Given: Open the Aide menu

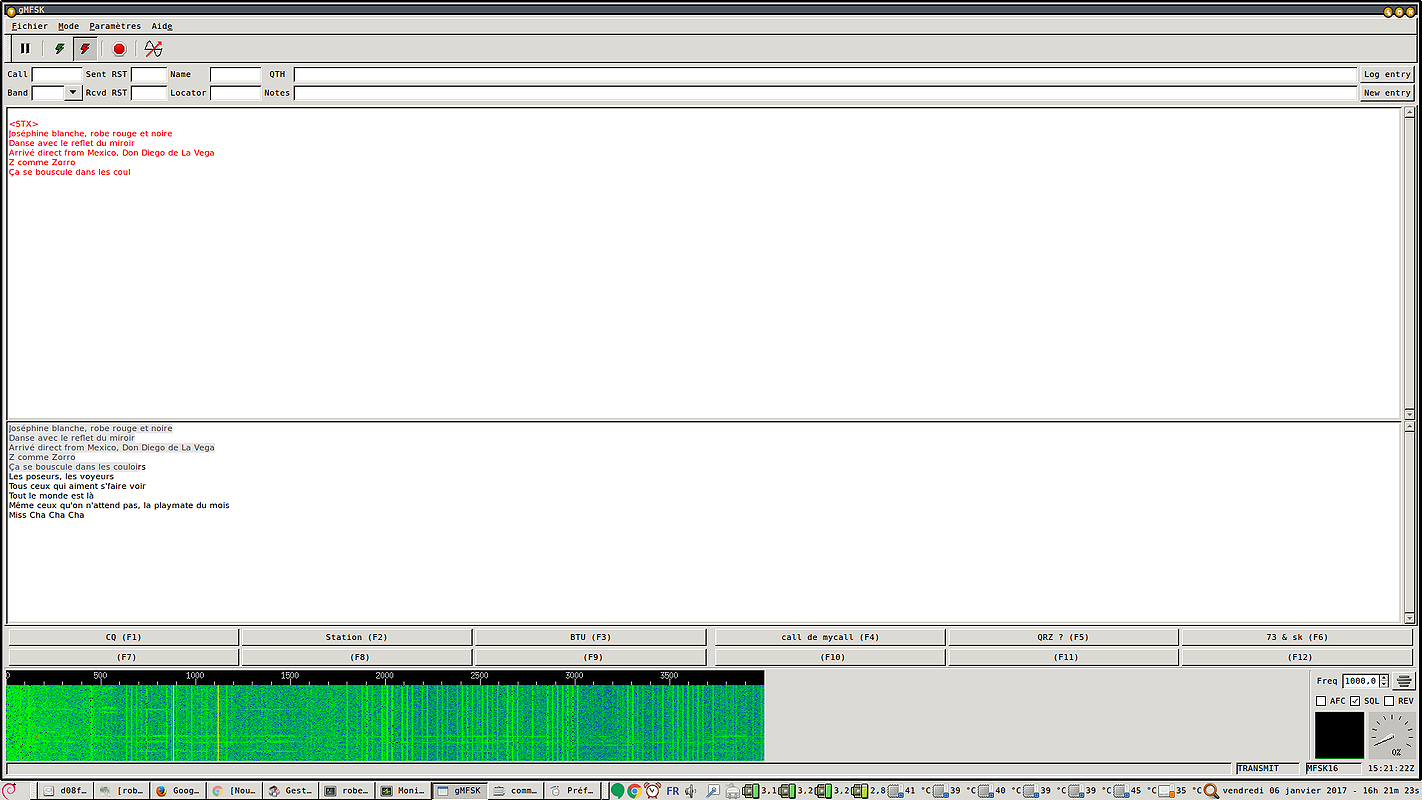Looking at the screenshot, I should click(162, 26).
